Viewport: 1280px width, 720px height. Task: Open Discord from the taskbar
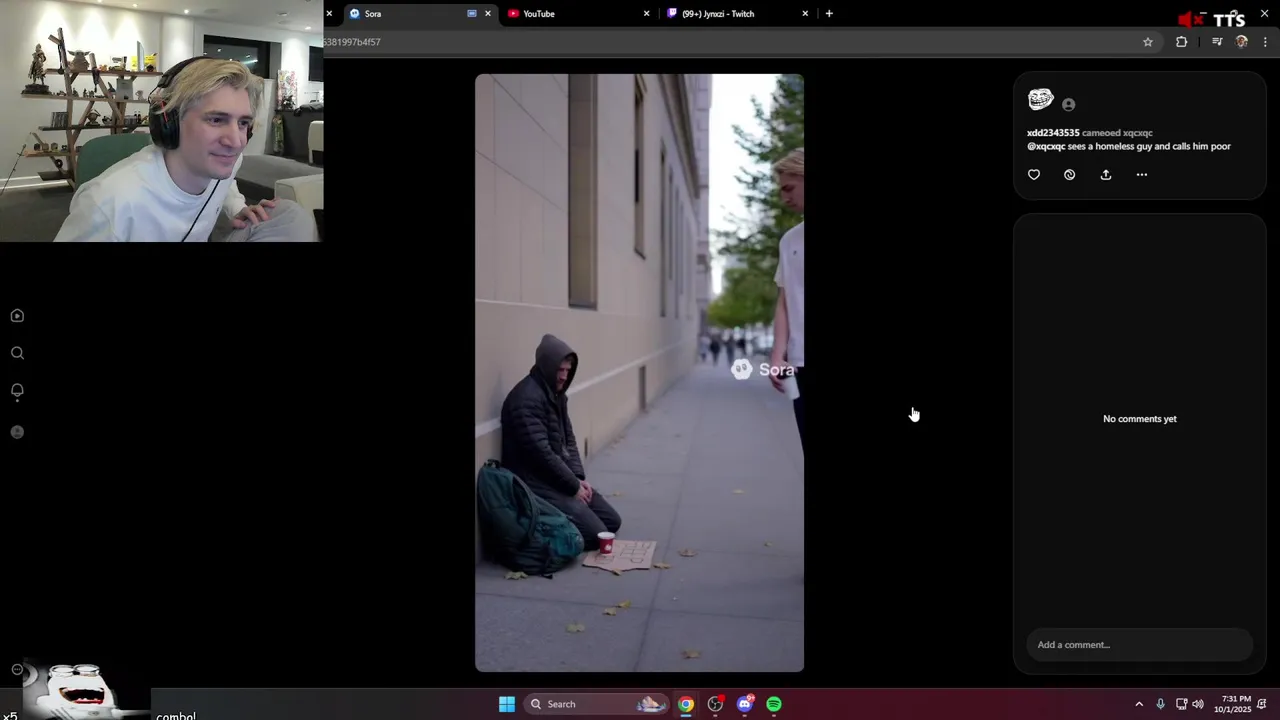click(x=745, y=704)
